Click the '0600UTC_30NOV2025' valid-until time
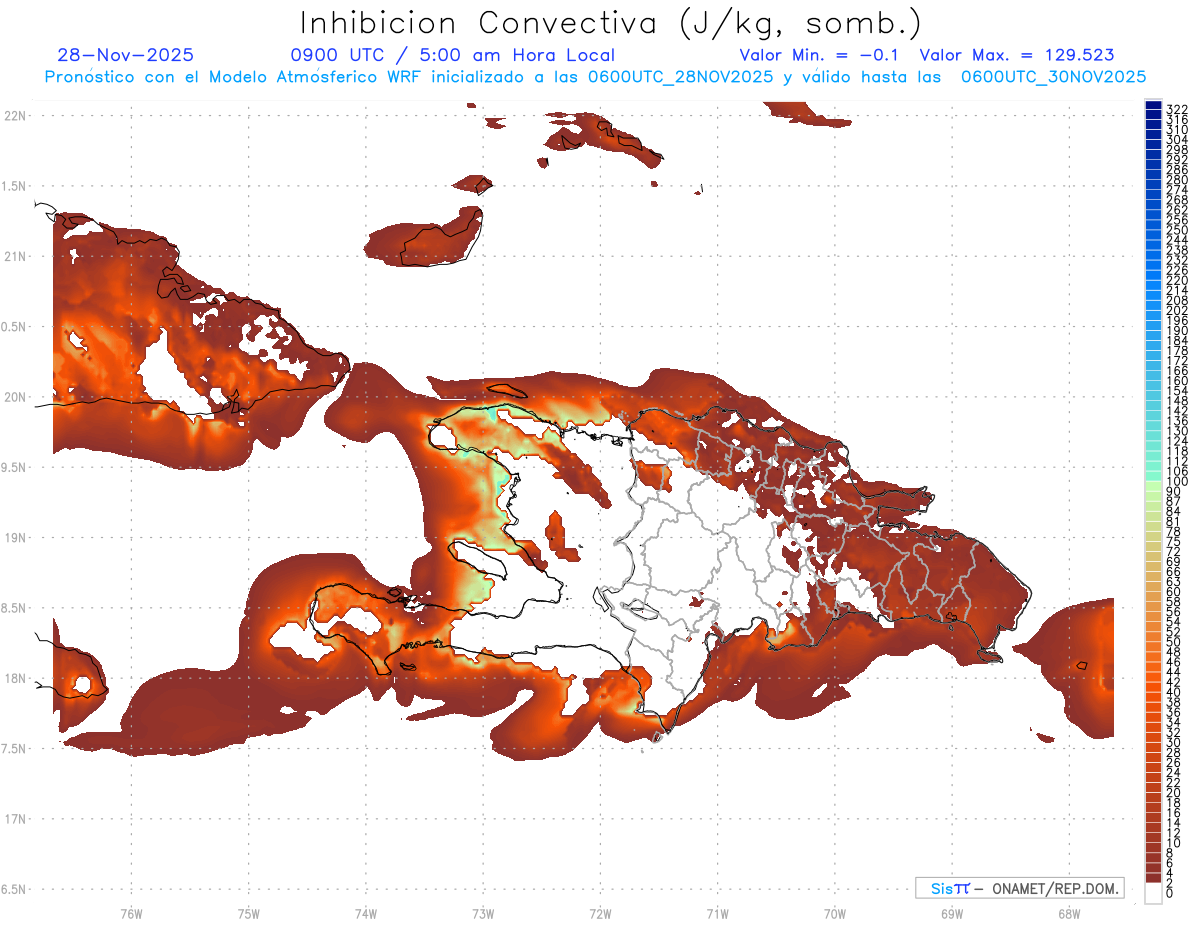The image size is (1200, 927). pos(1054,77)
